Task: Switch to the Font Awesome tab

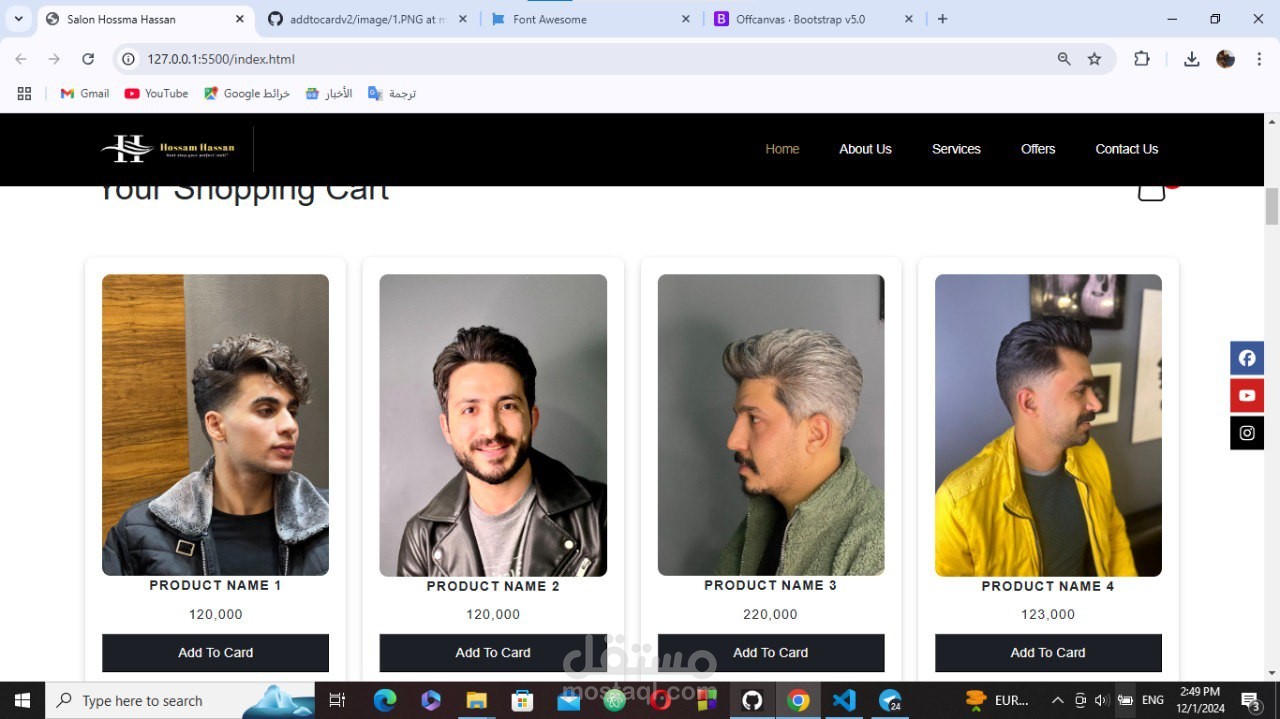Action: pyautogui.click(x=590, y=19)
